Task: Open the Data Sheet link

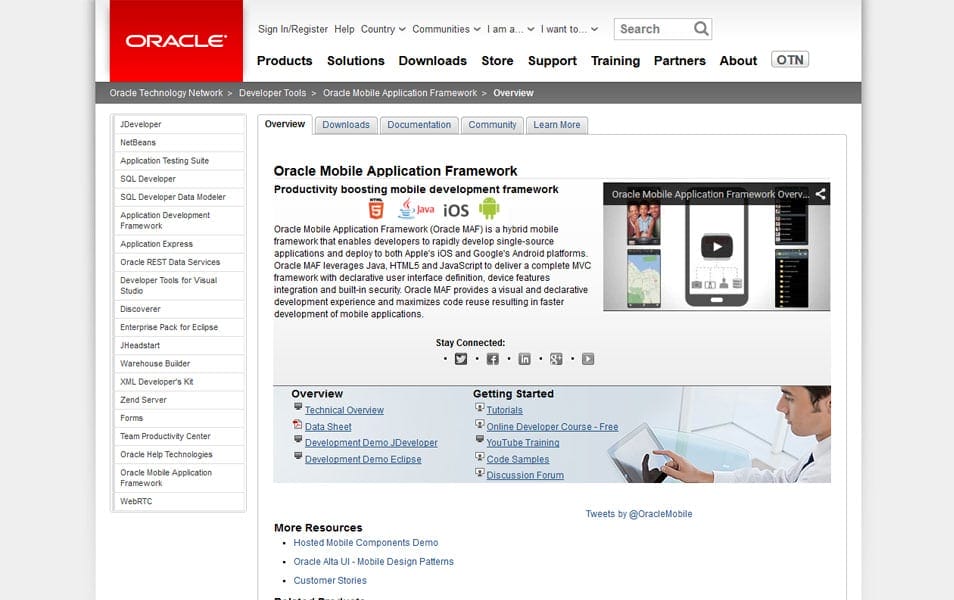Action: coord(328,427)
